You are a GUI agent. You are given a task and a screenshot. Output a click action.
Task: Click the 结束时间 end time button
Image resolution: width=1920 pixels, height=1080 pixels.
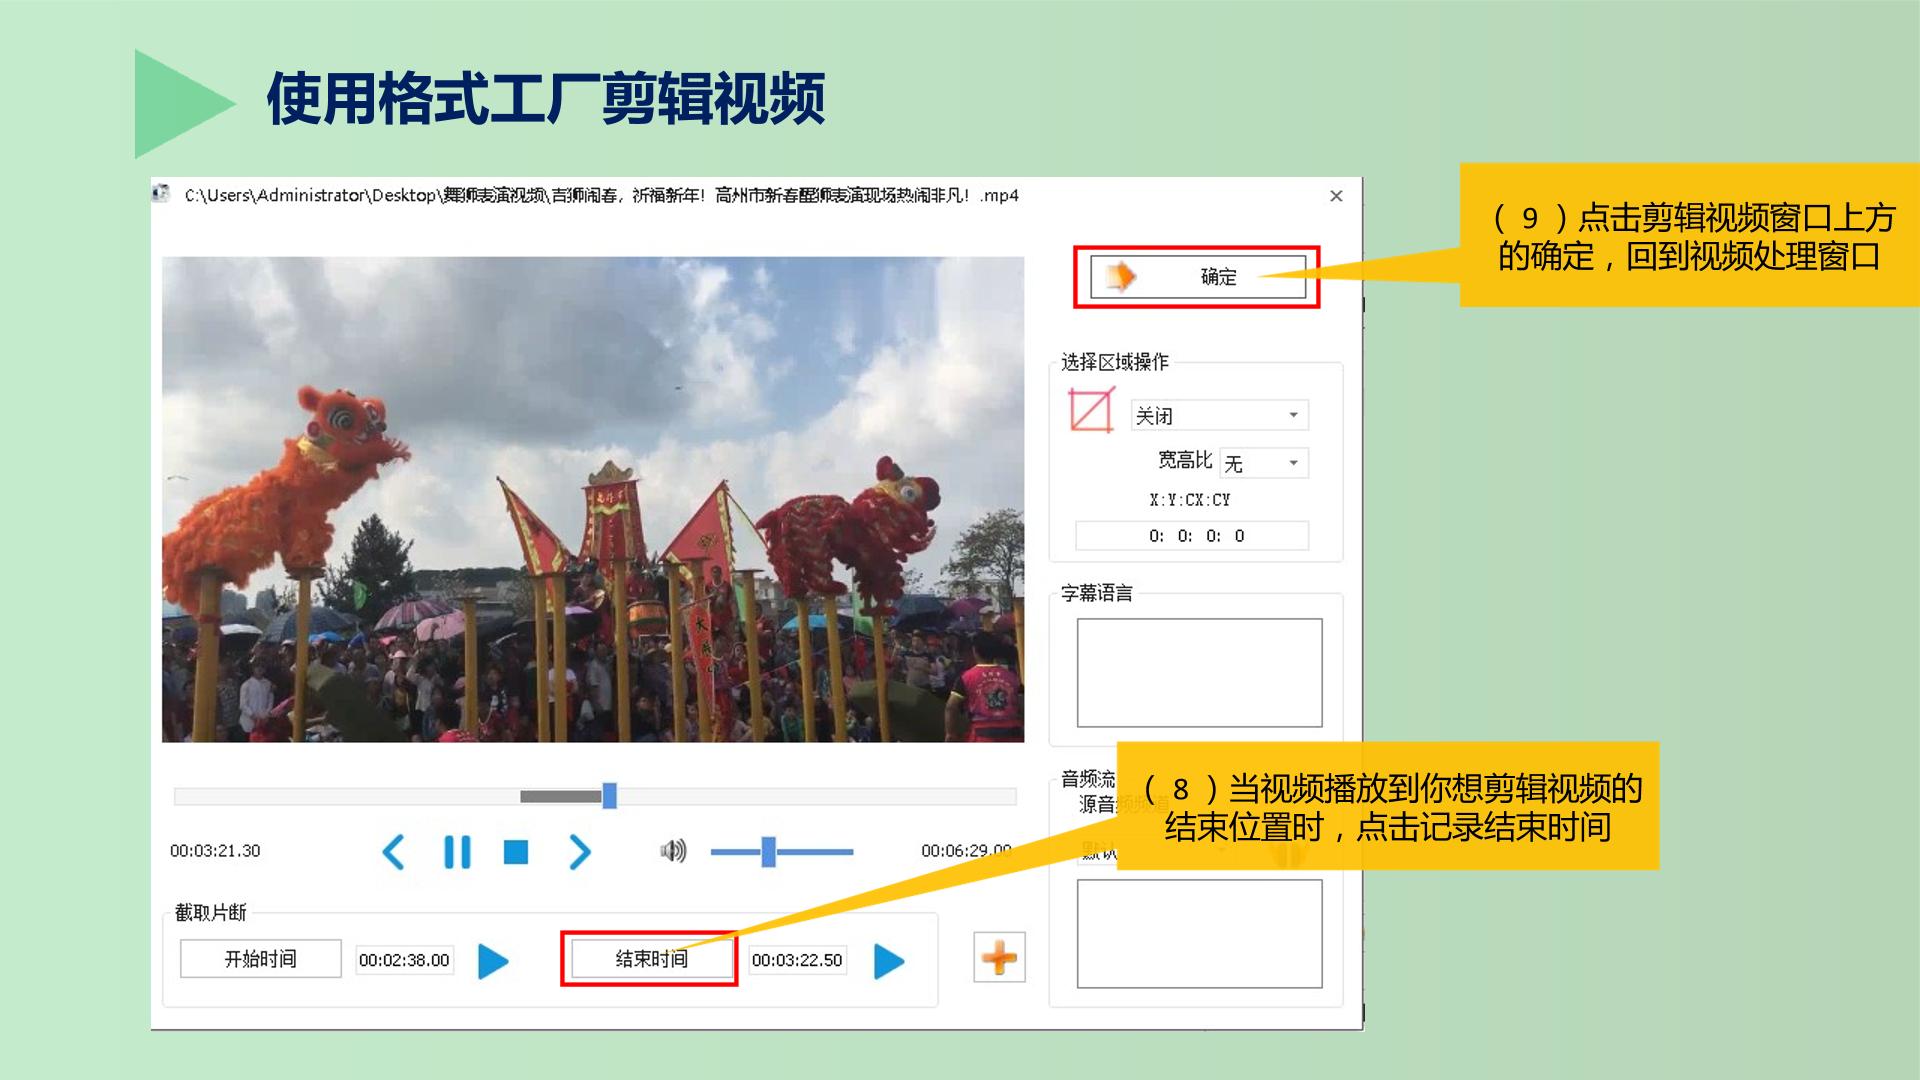(651, 959)
